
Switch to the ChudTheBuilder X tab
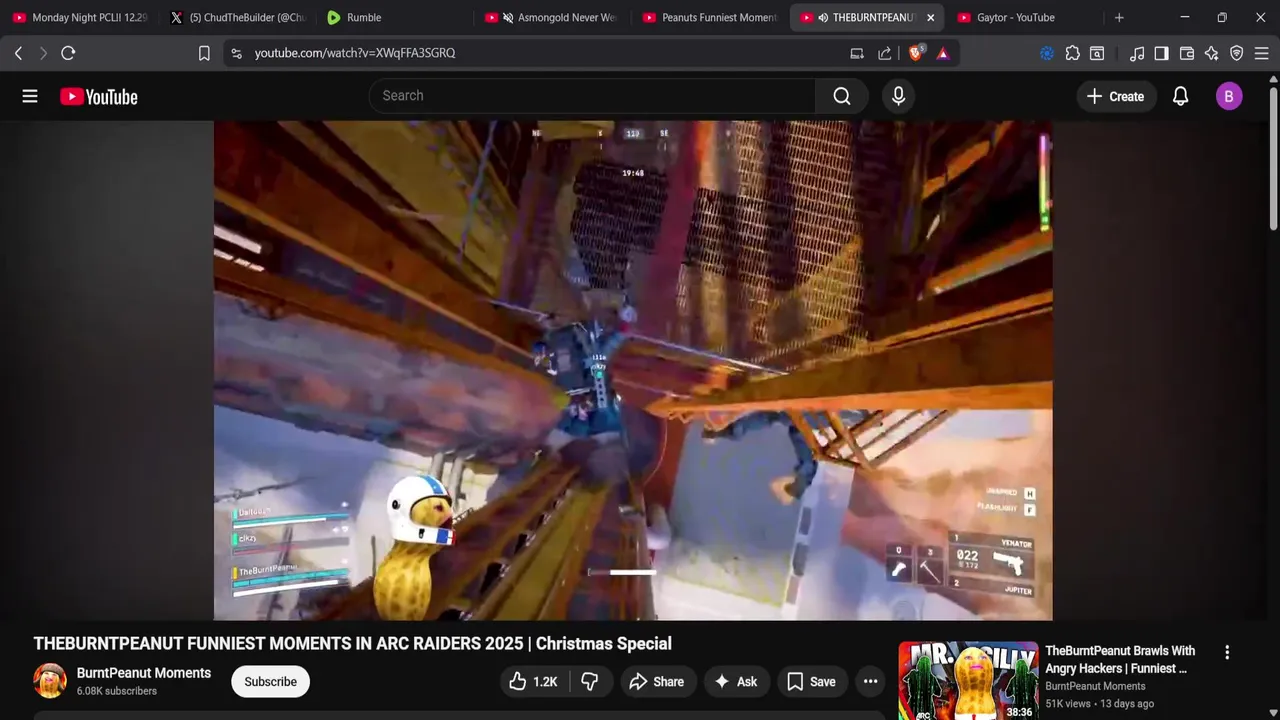[238, 17]
